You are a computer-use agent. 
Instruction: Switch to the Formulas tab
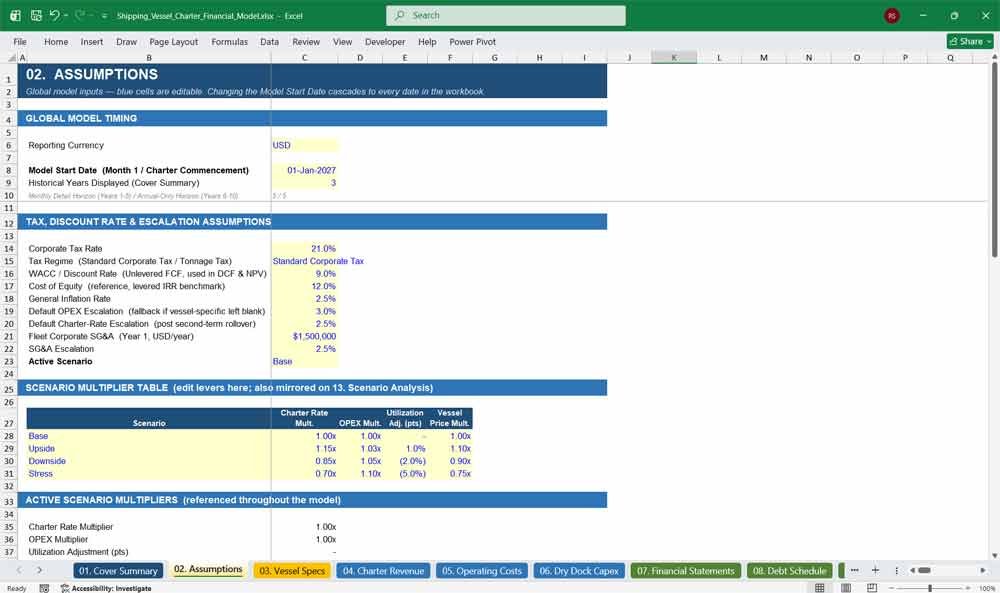(x=229, y=41)
